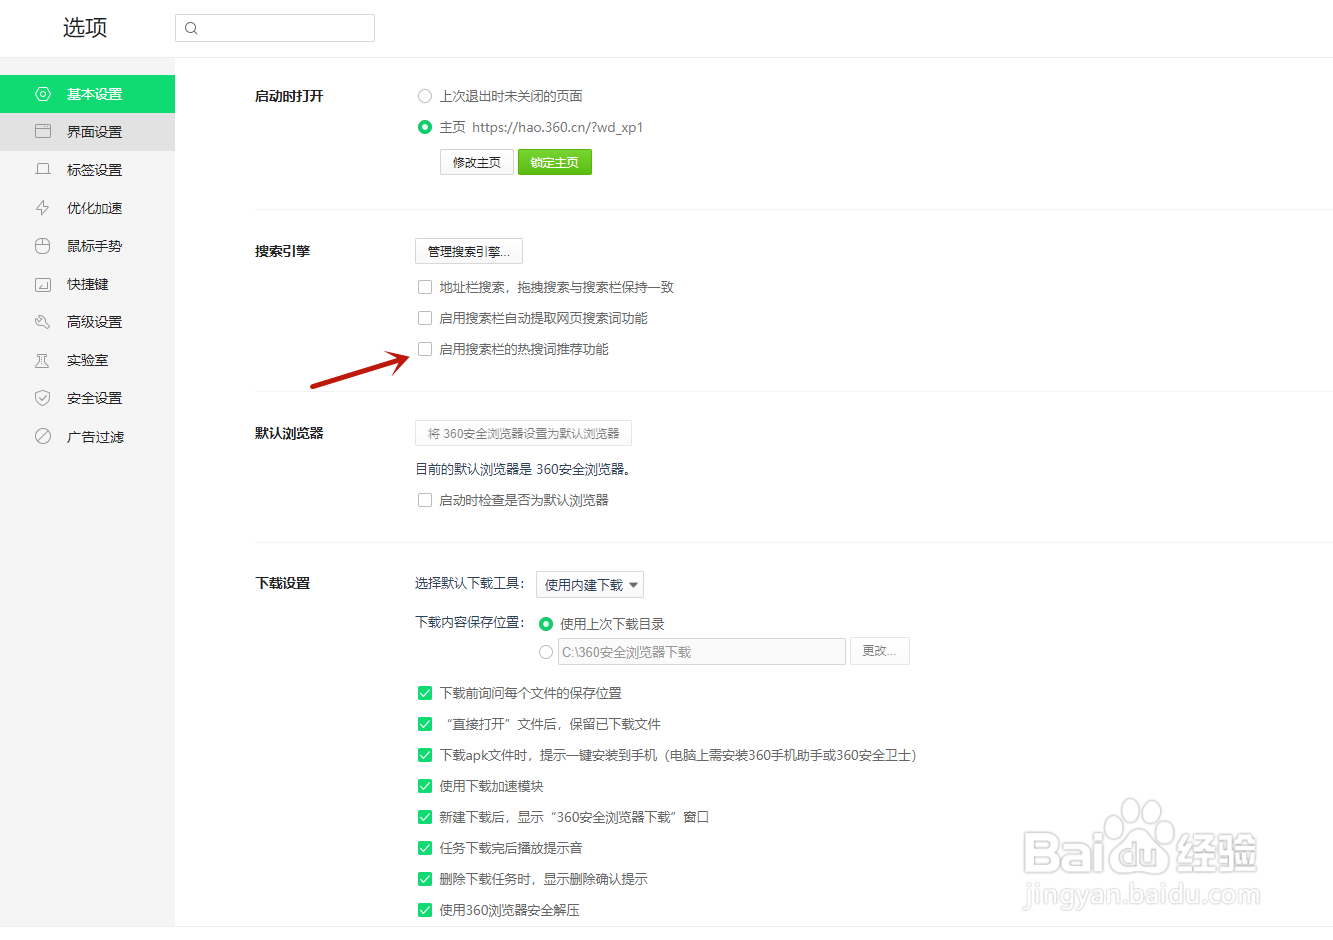Click the 鼠标手势 mouse icon
This screenshot has height=940, width=1333.
(43, 246)
